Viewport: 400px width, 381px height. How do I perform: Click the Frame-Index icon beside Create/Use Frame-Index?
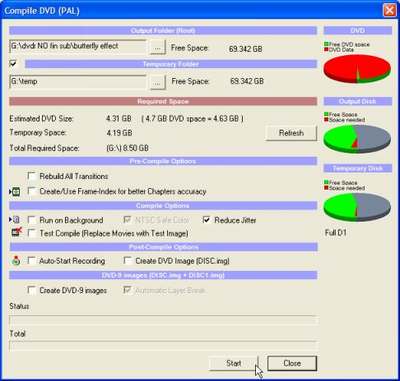coord(16,192)
